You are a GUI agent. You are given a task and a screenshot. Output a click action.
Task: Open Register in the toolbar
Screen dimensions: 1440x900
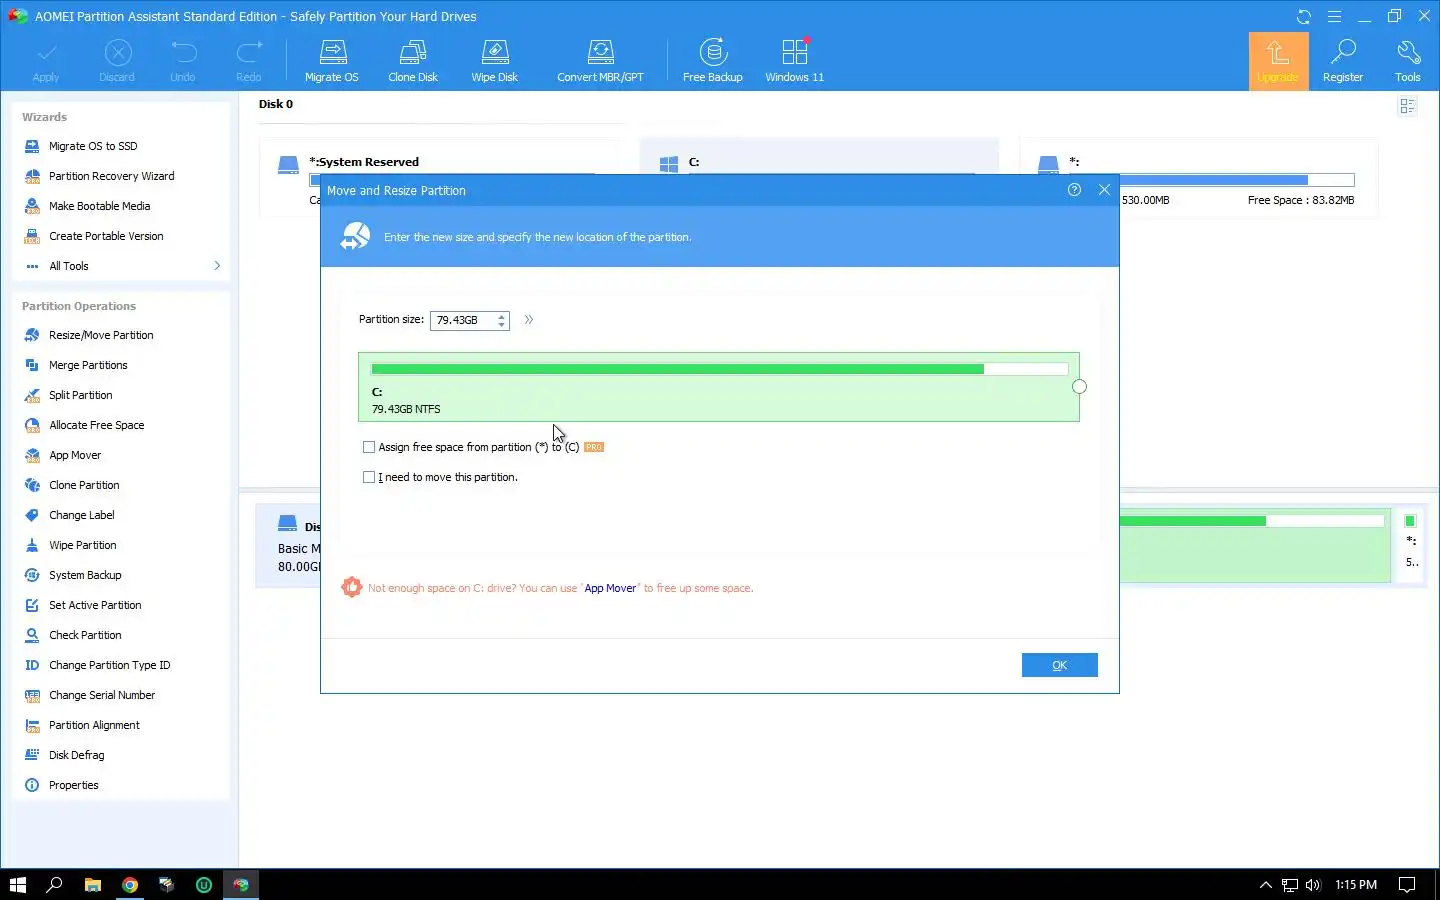click(x=1343, y=61)
